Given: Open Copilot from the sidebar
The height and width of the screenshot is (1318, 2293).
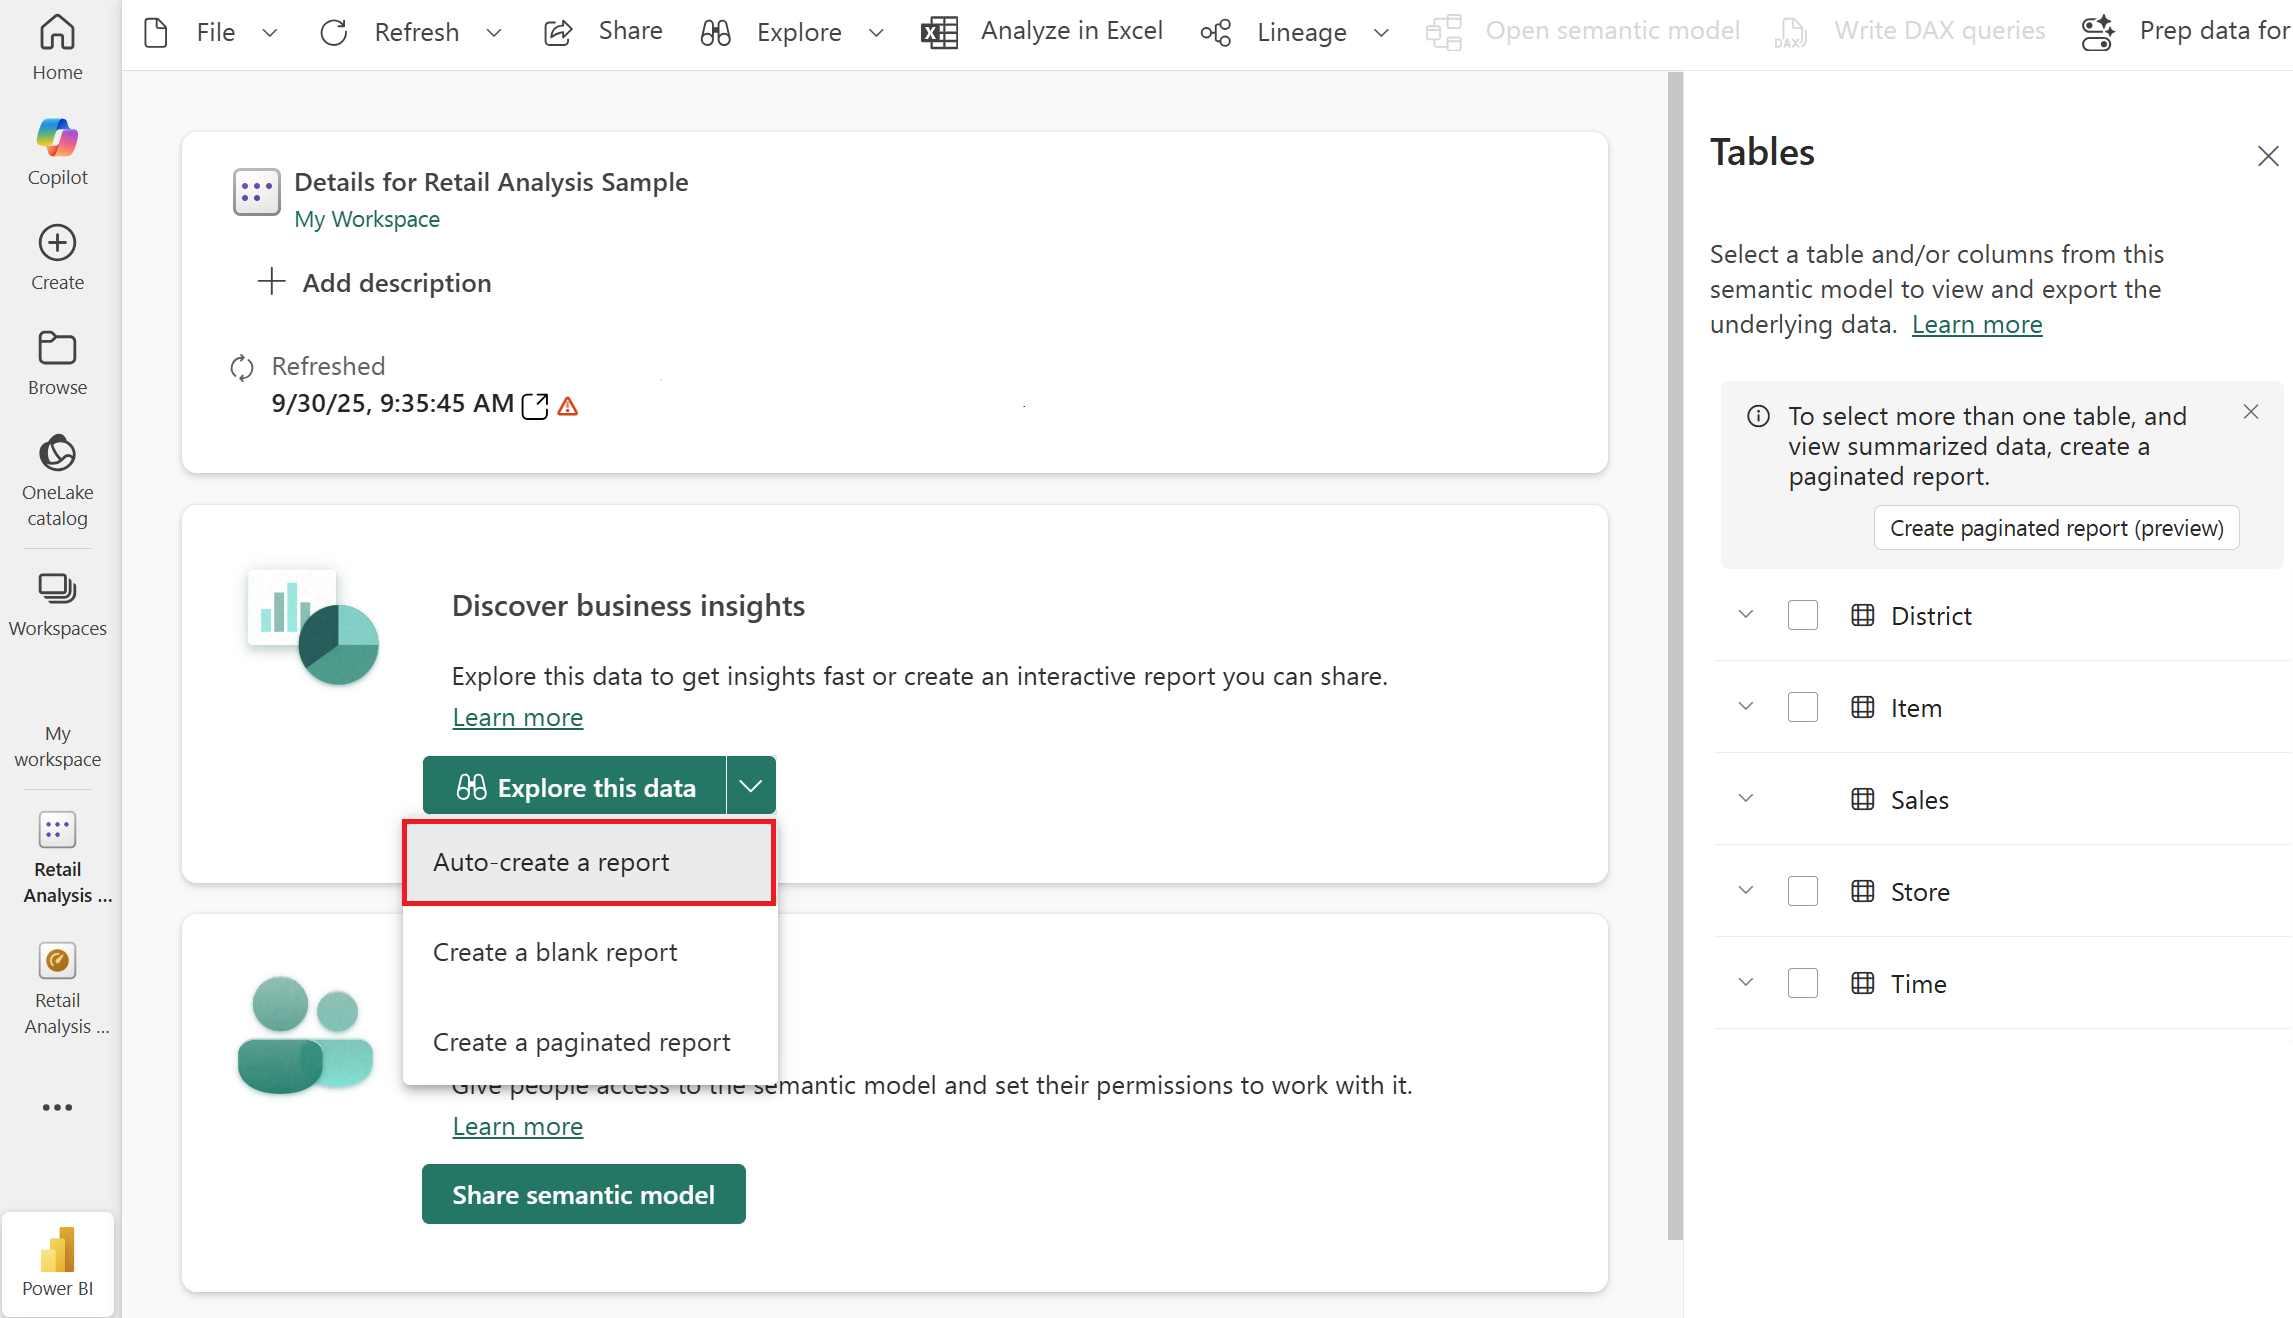Looking at the screenshot, I should click(57, 138).
